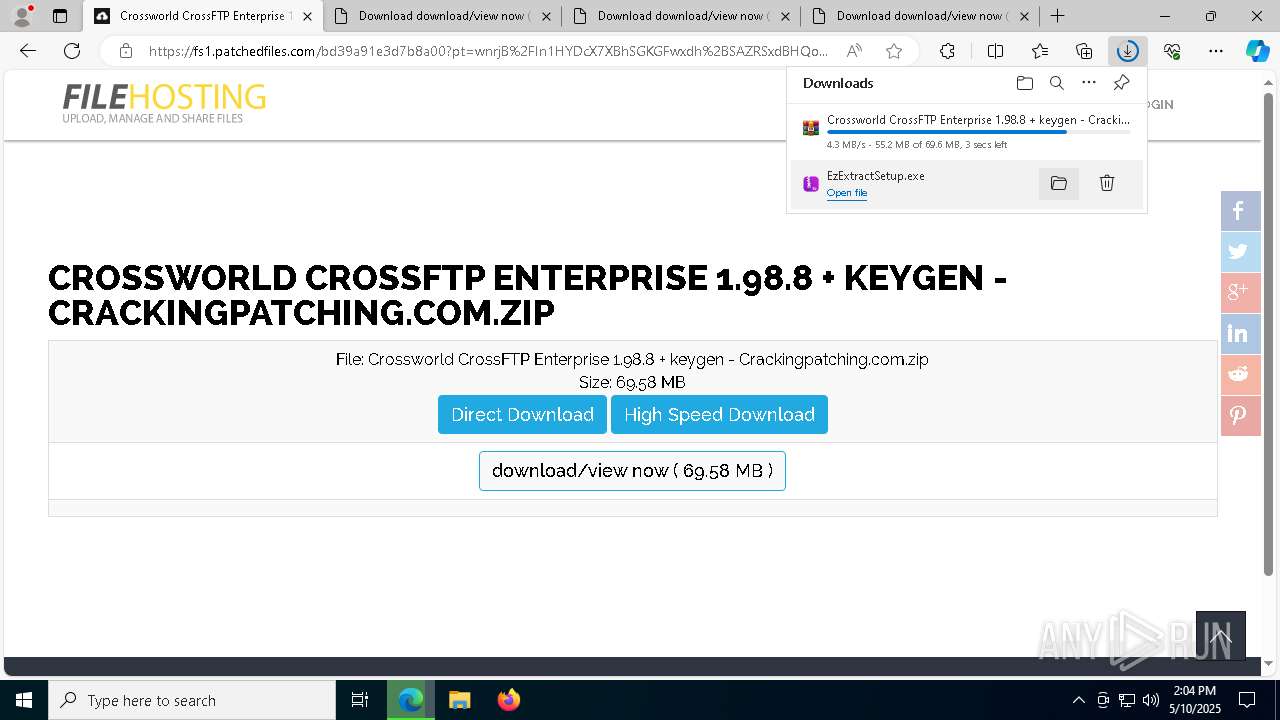The image size is (1280, 720).
Task: Search downloads with magnifier icon
Action: [x=1056, y=83]
